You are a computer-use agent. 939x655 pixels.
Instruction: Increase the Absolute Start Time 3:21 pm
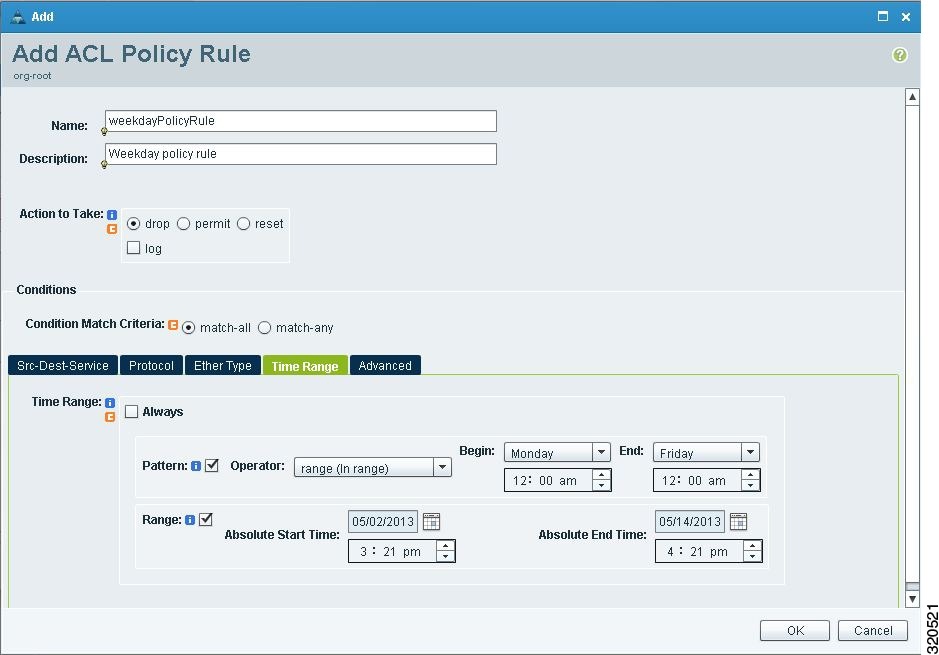point(446,545)
